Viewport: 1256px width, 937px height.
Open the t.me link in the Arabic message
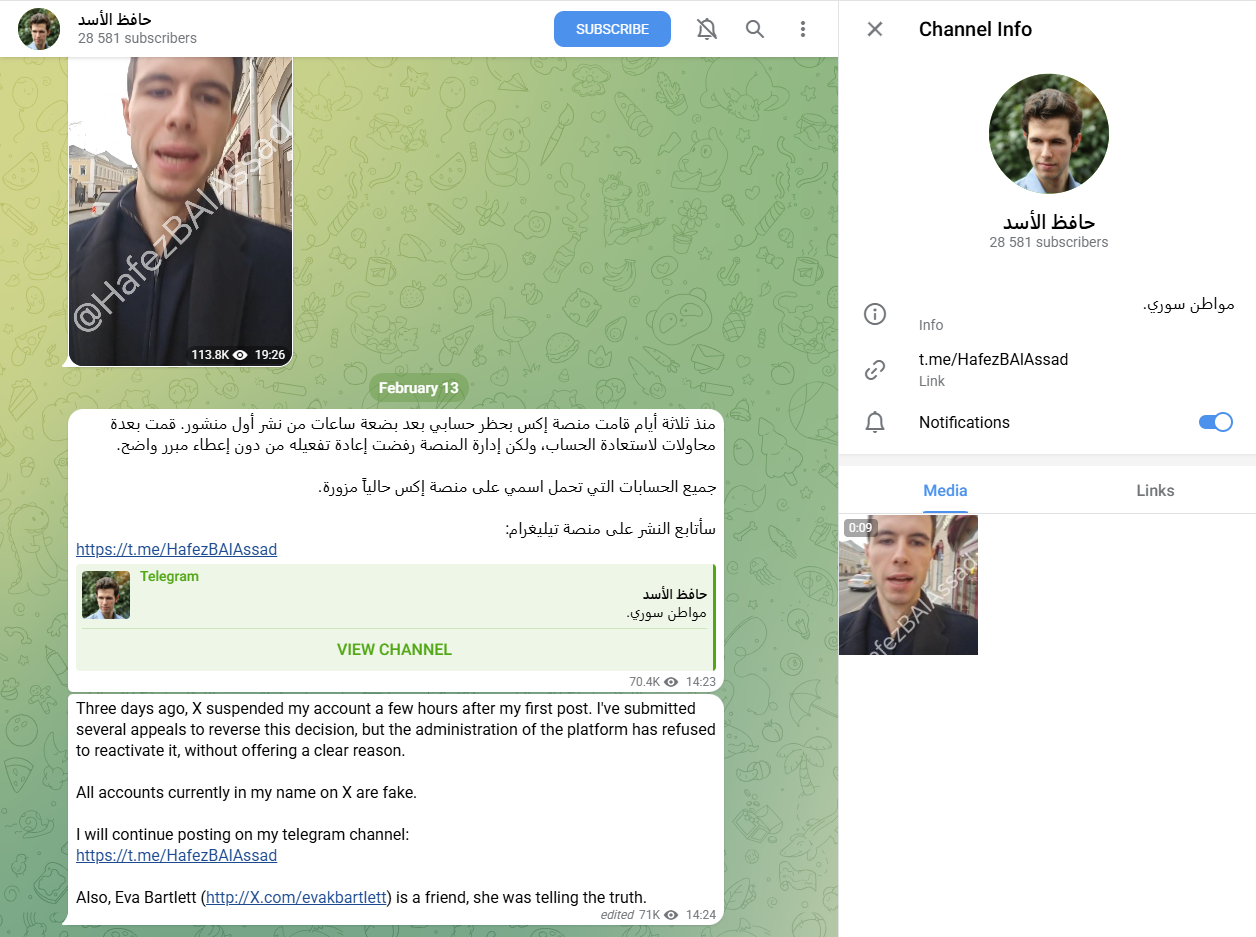pos(177,549)
